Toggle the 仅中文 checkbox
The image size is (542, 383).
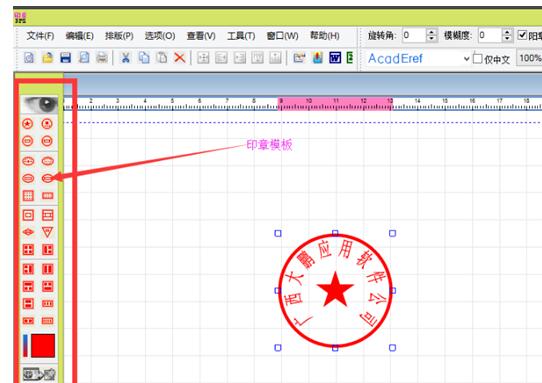(477, 58)
